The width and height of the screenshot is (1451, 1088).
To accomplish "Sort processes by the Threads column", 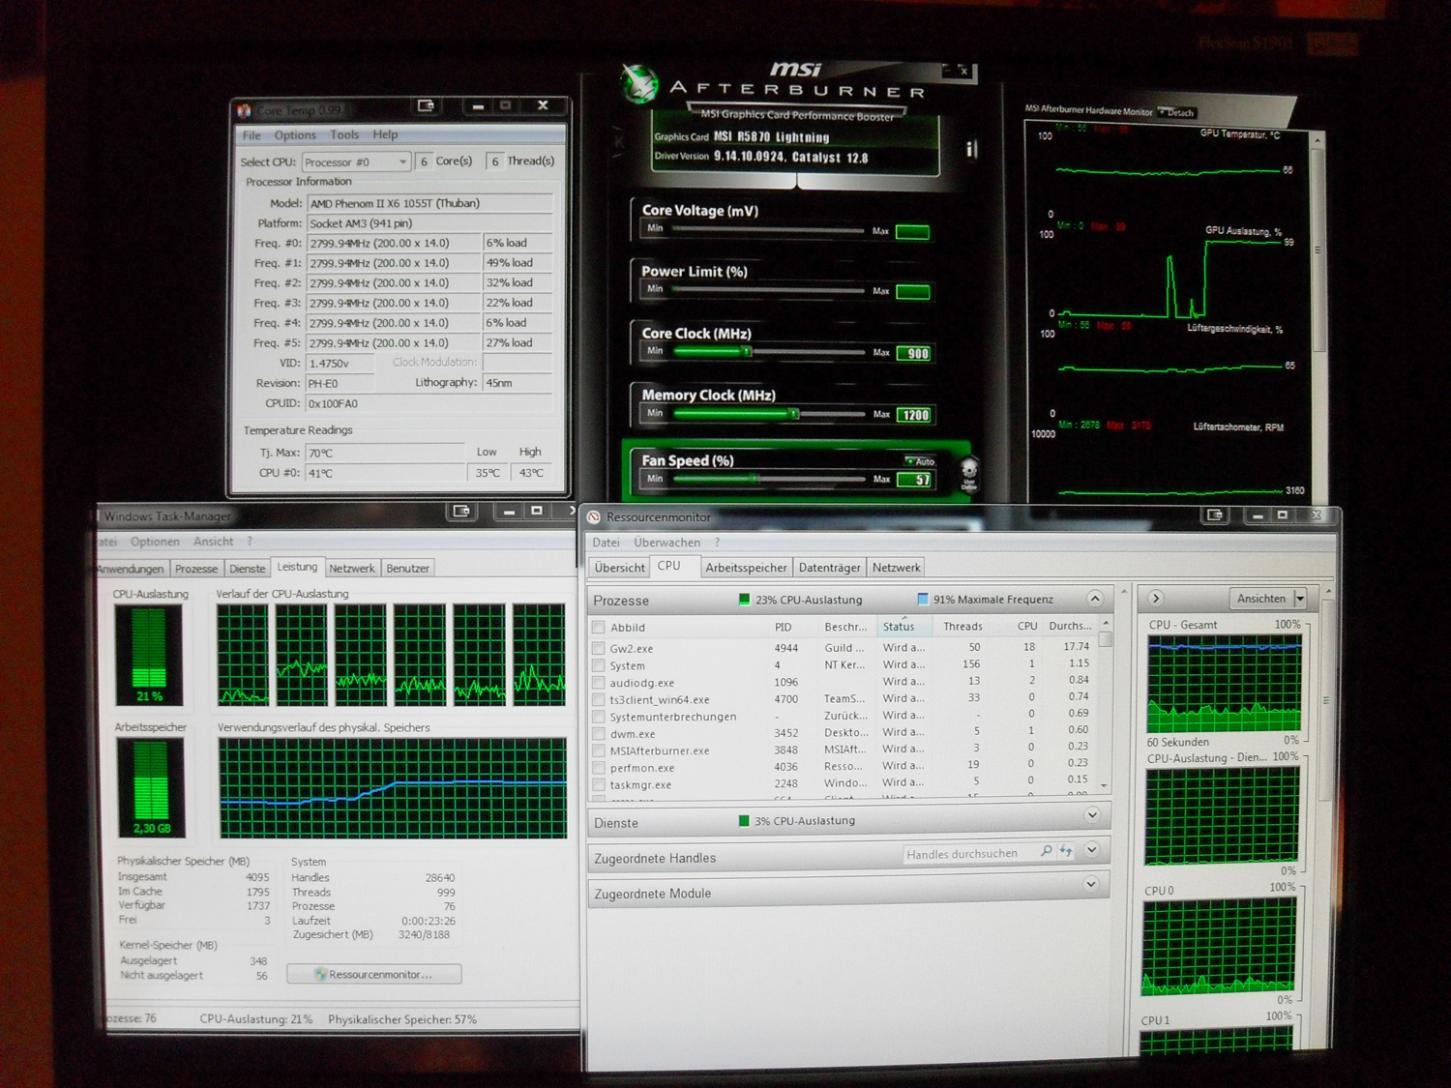I will (962, 627).
